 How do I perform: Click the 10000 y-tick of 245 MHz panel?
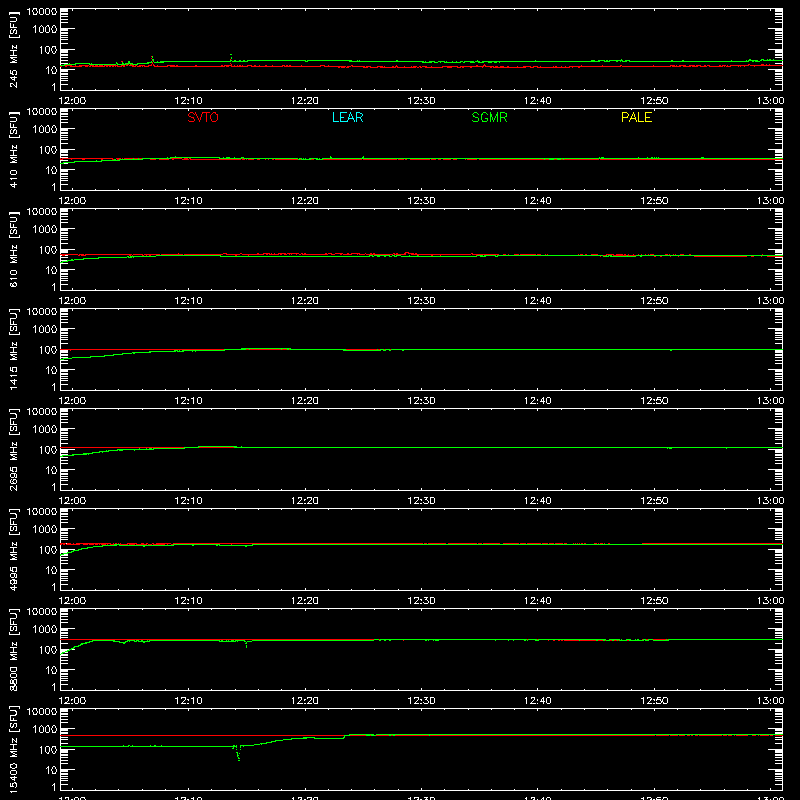pyautogui.click(x=42, y=12)
